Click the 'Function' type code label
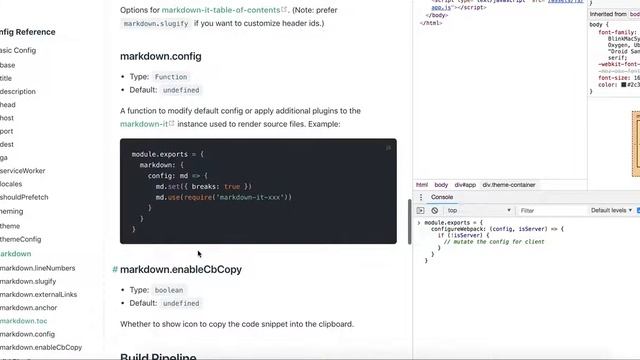 point(171,77)
